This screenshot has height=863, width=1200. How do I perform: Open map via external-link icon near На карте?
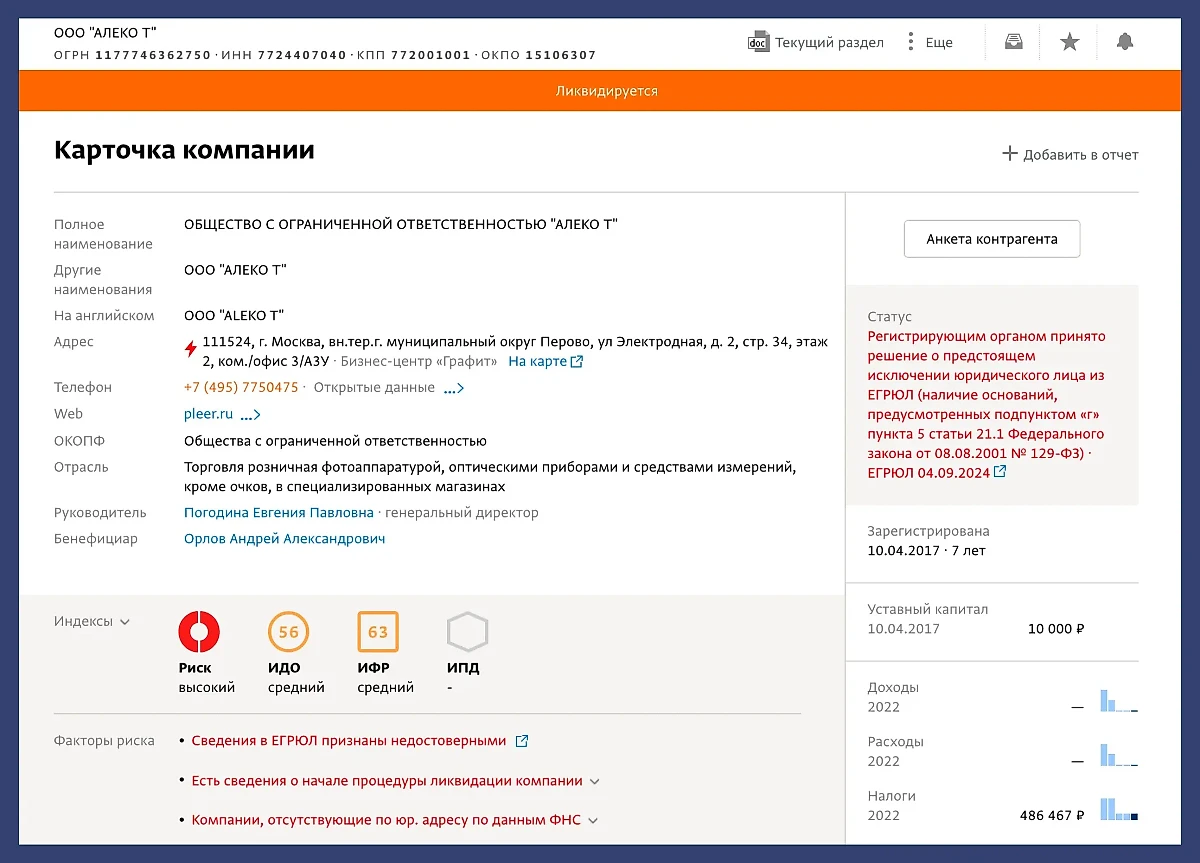click(576, 362)
